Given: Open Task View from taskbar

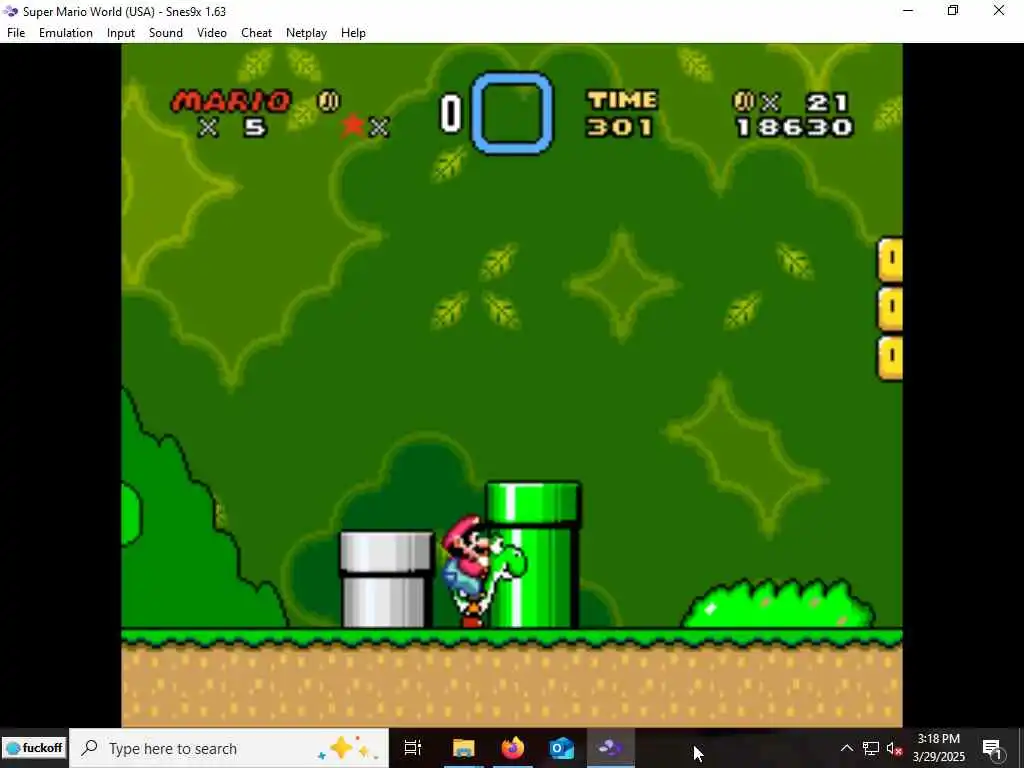Looking at the screenshot, I should click(413, 748).
